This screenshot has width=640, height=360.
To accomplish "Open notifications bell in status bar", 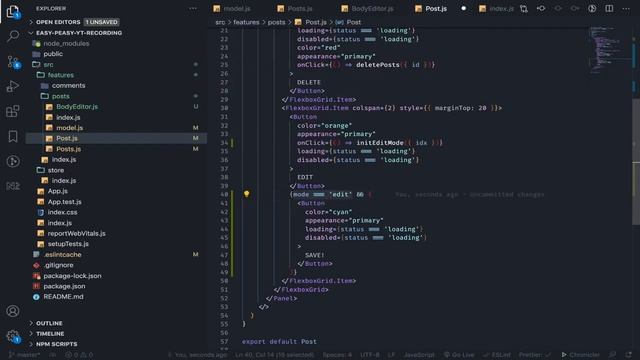I will coord(628,355).
